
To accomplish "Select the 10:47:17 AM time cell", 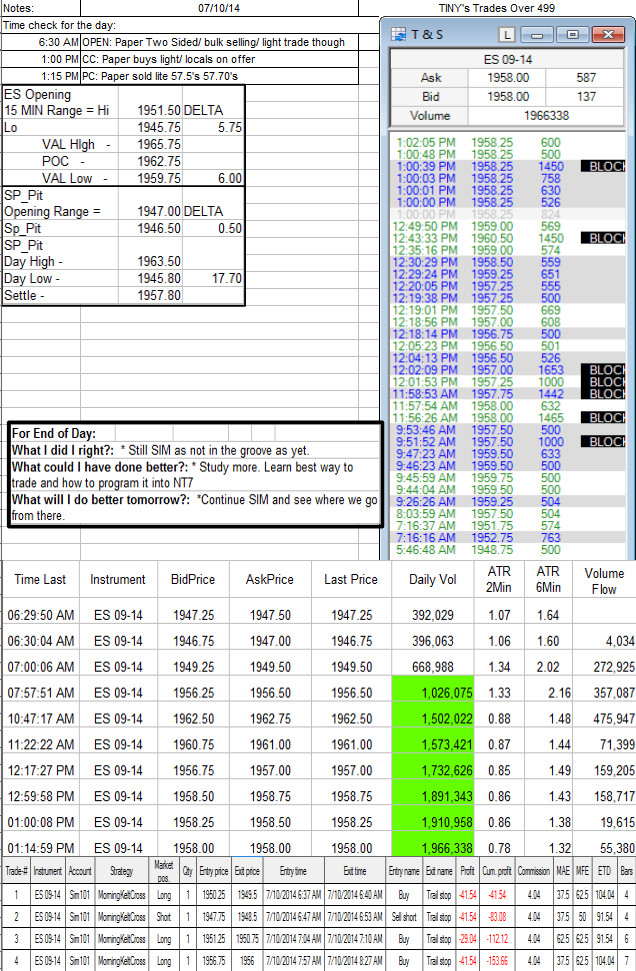I will (41, 719).
